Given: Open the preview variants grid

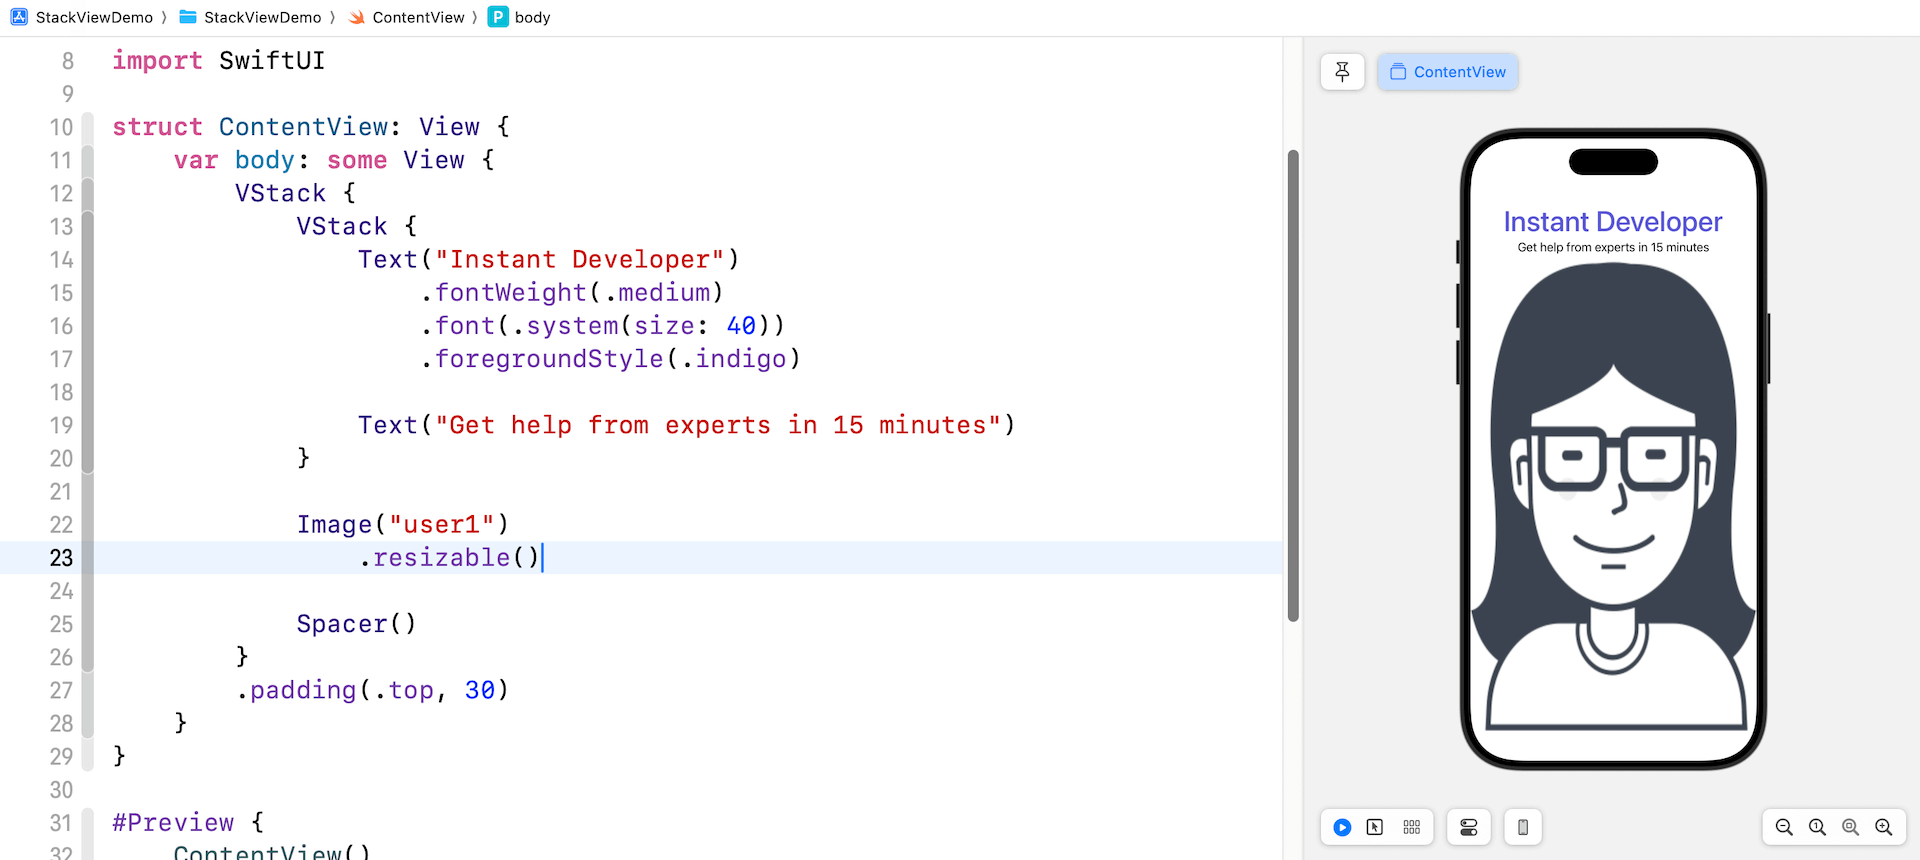Looking at the screenshot, I should [1411, 827].
